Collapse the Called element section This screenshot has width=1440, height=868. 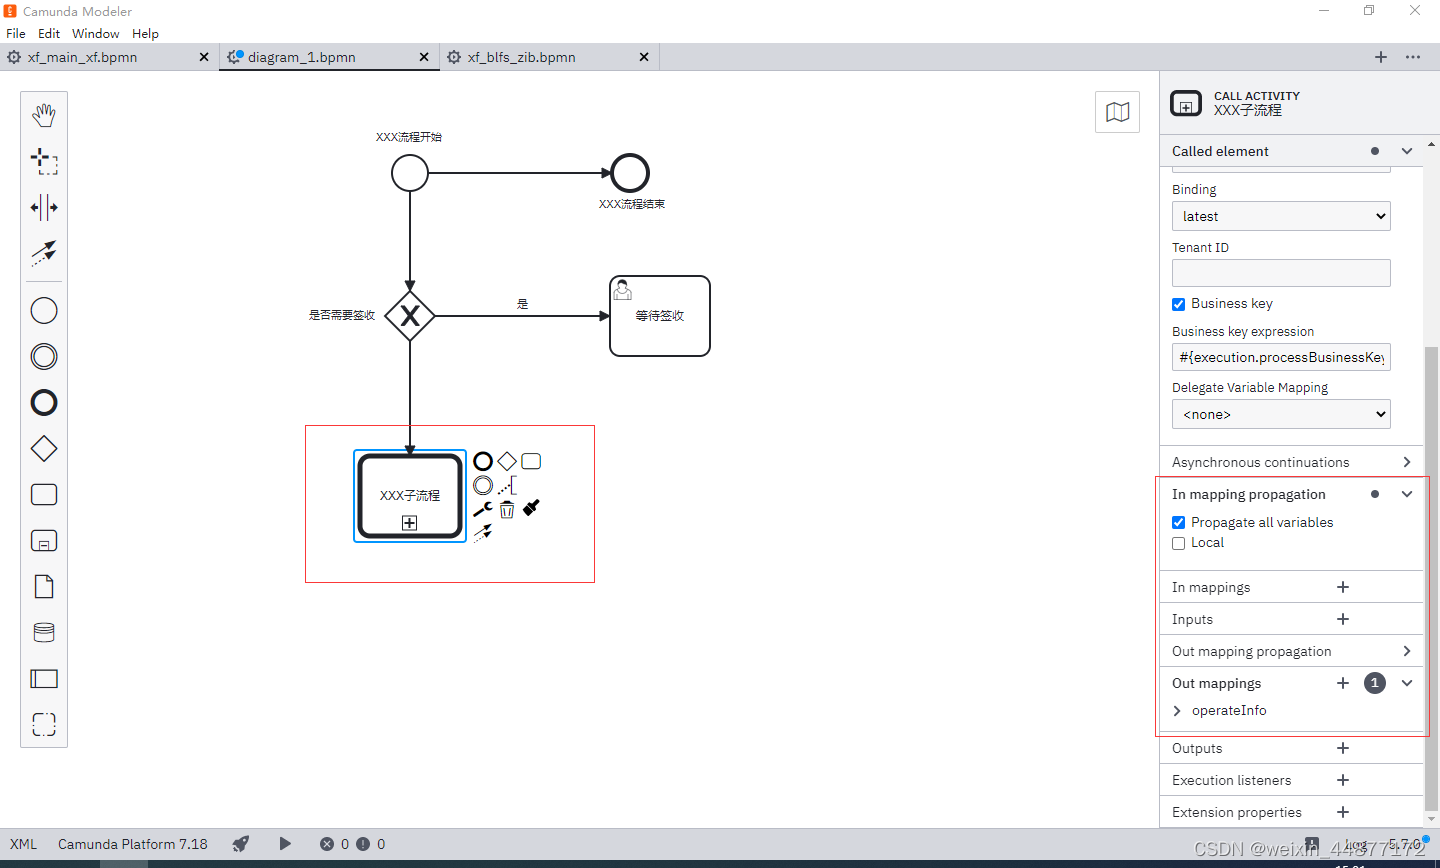1407,151
